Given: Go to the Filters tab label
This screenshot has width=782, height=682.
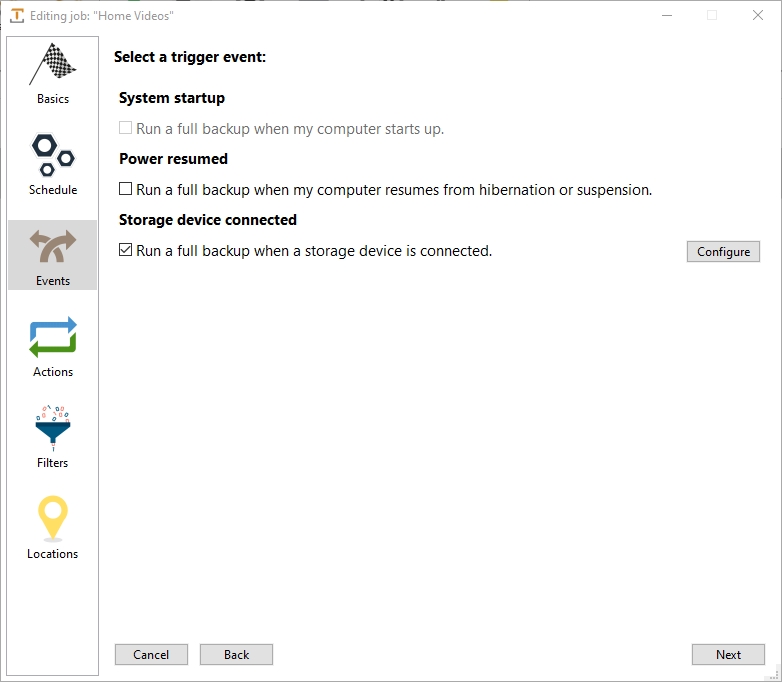Looking at the screenshot, I should tap(52, 462).
